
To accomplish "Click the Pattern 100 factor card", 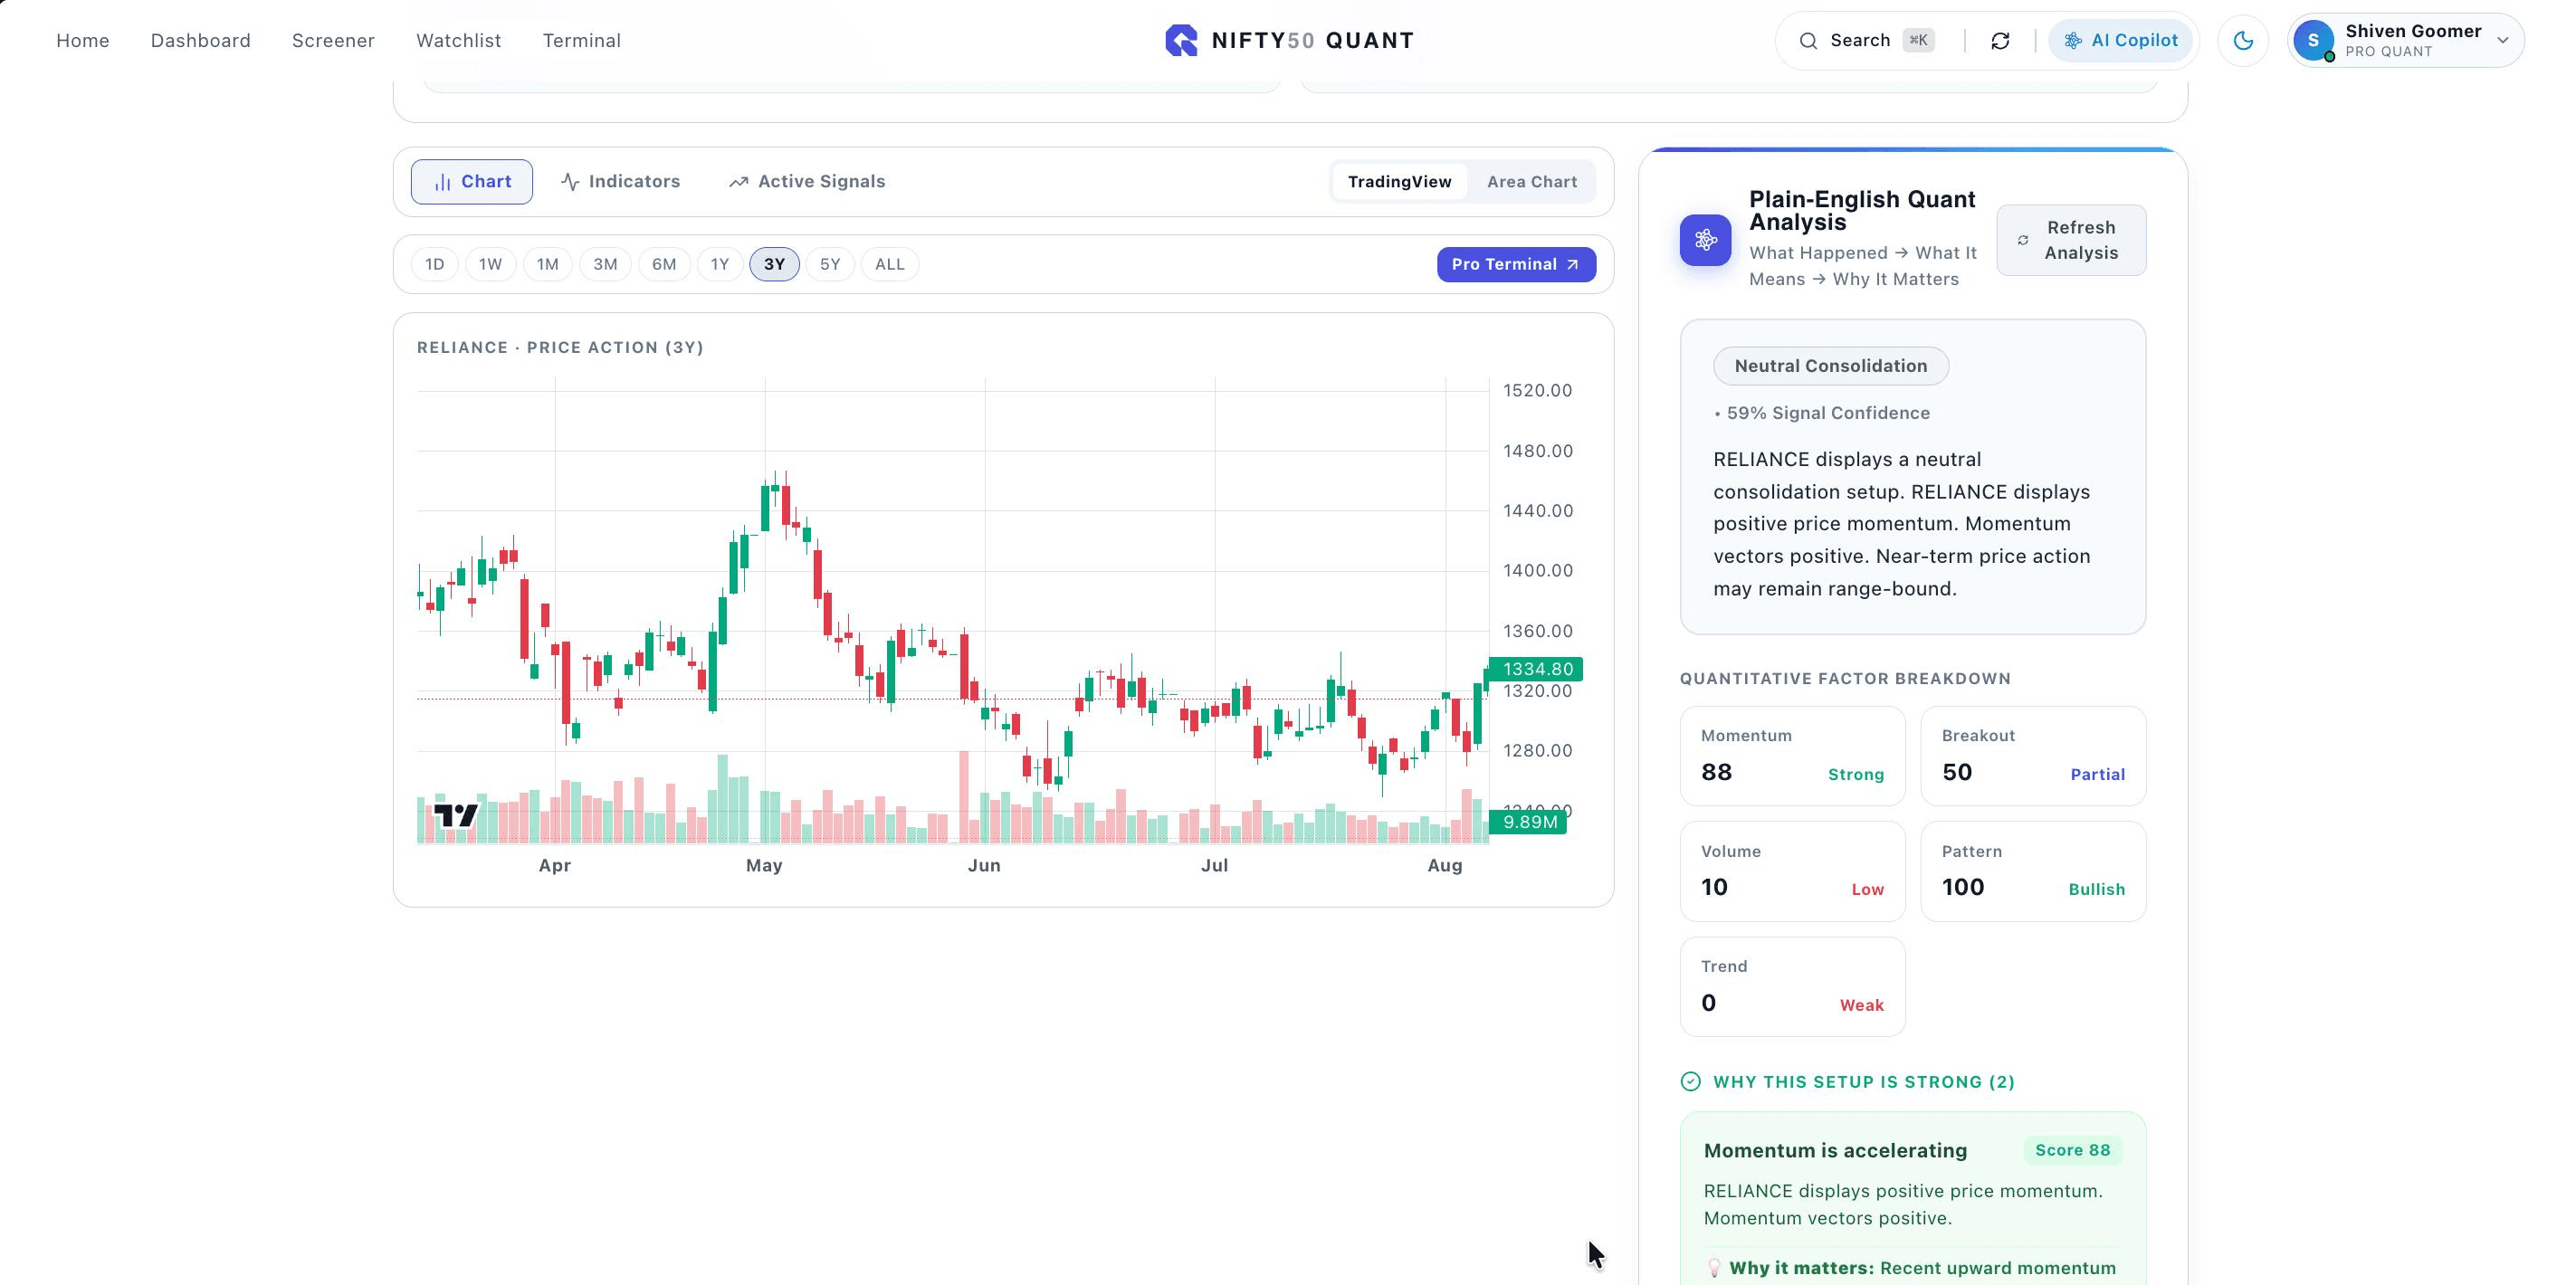I will pyautogui.click(x=2033, y=871).
